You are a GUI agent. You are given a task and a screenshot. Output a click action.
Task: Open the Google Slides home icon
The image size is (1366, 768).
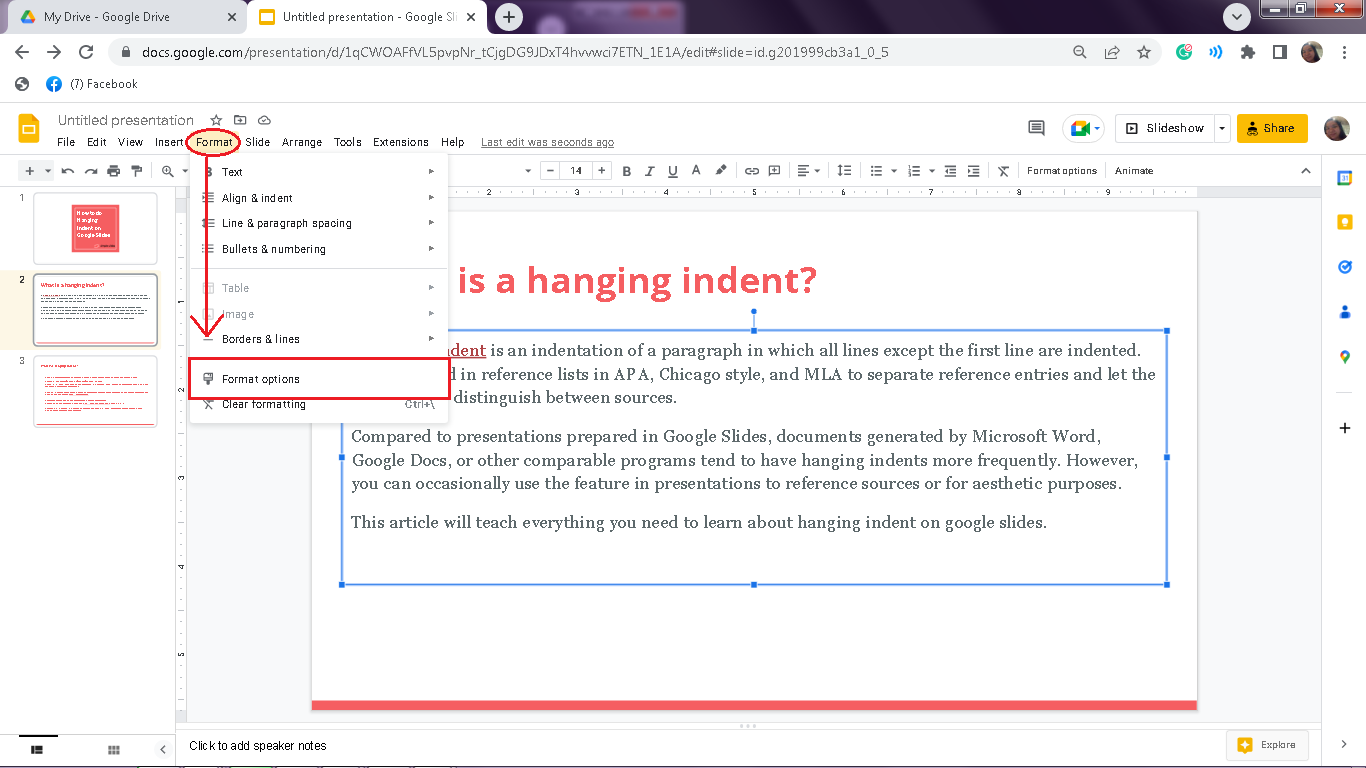pyautogui.click(x=29, y=128)
